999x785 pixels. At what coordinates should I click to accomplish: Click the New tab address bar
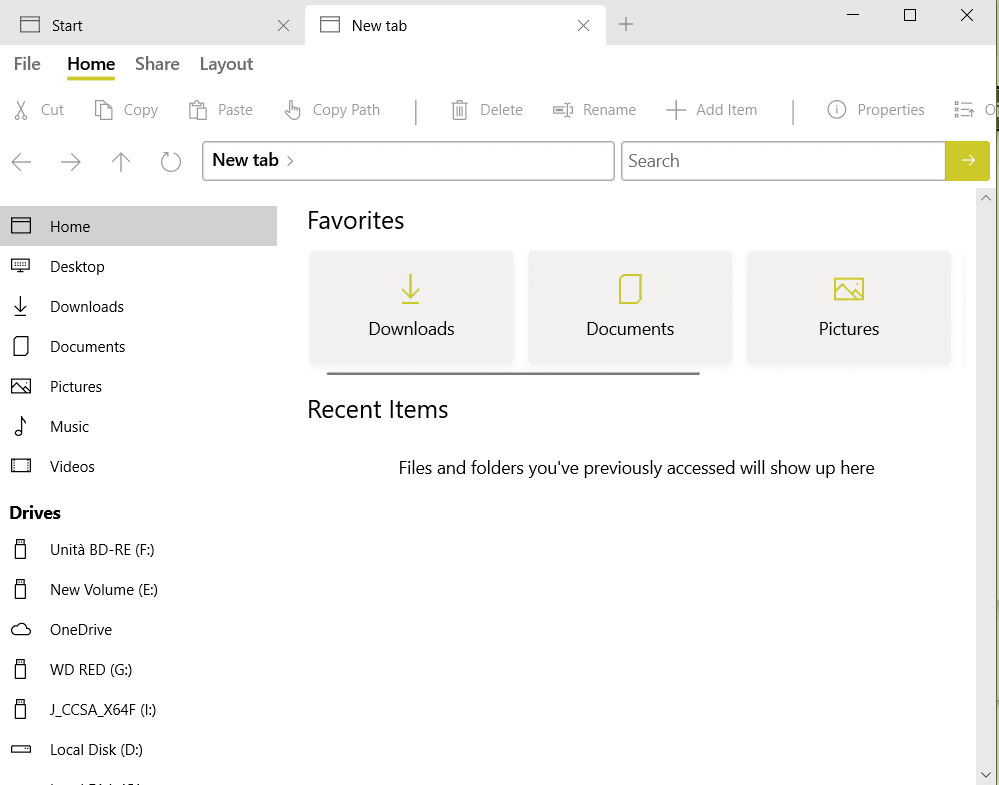408,161
